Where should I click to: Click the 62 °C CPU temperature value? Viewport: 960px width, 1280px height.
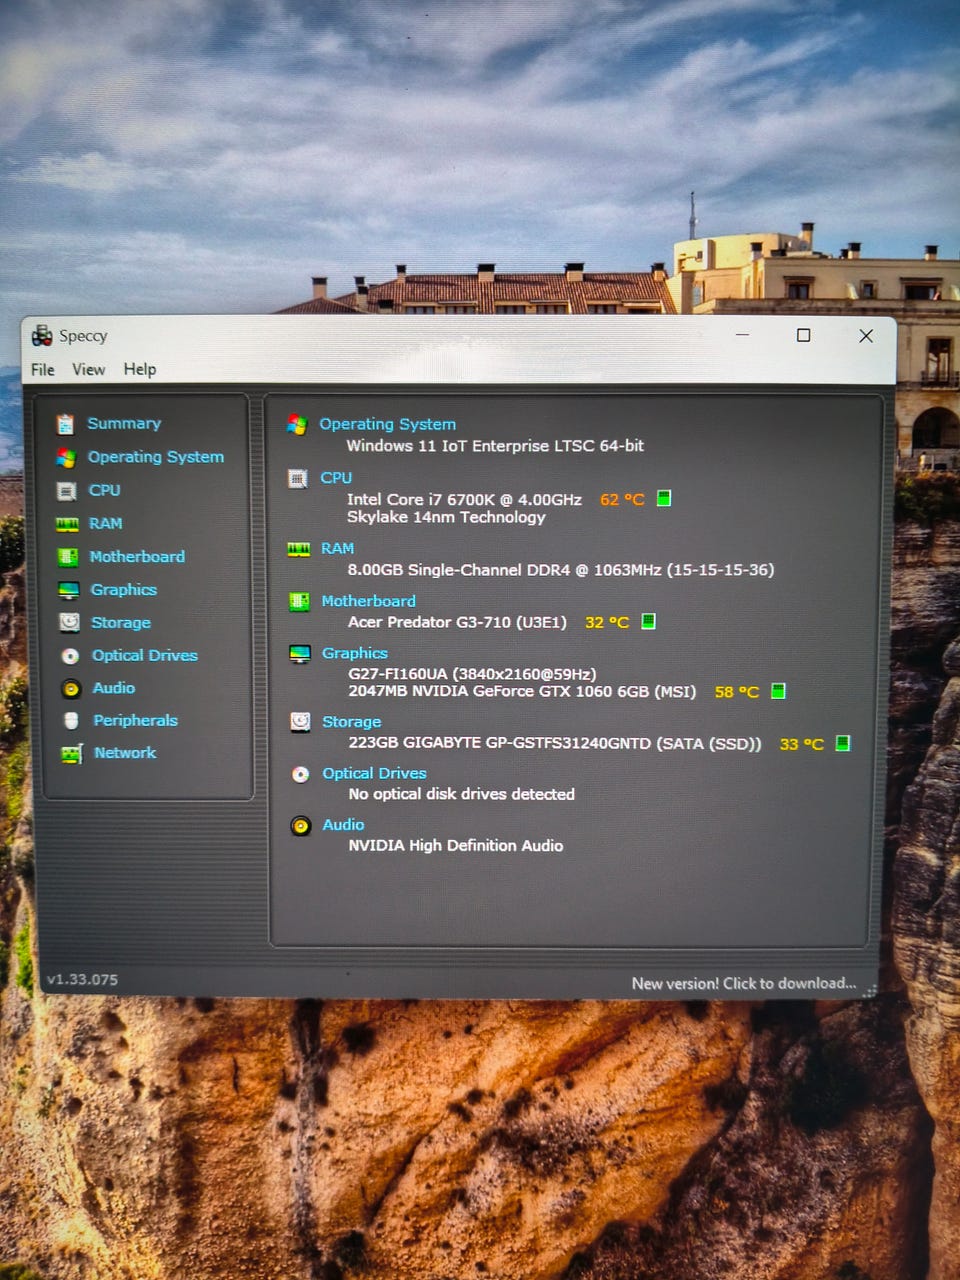pyautogui.click(x=622, y=499)
